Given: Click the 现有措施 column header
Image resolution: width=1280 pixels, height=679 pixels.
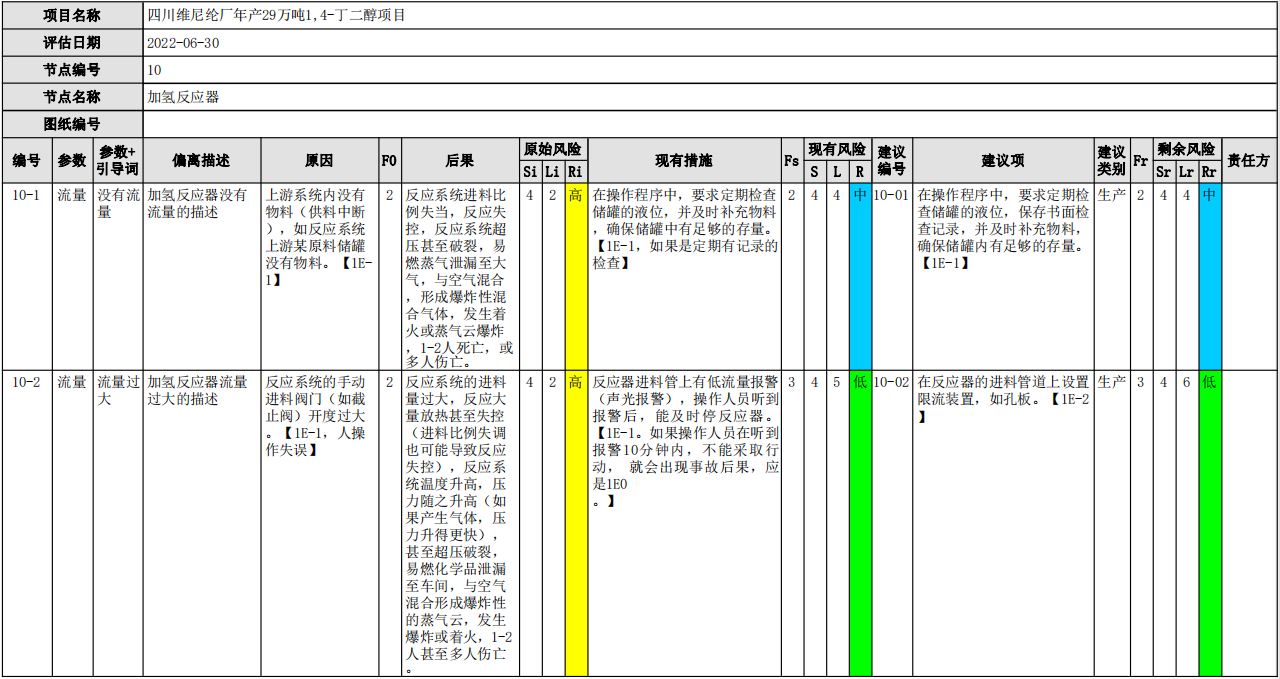Looking at the screenshot, I should click(x=684, y=160).
